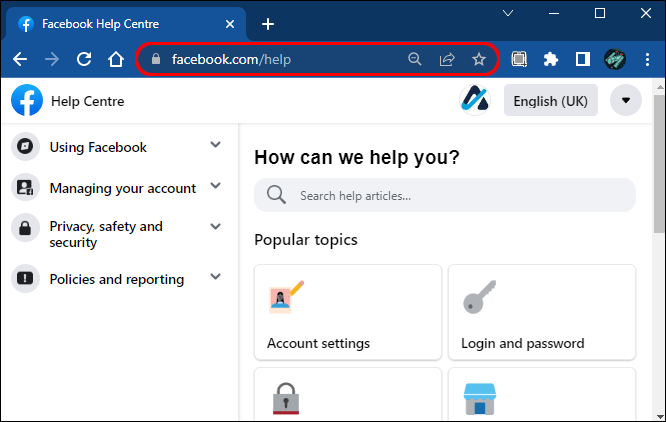View site info via the padlock icon
The image size is (666, 422).
pyautogui.click(x=156, y=59)
